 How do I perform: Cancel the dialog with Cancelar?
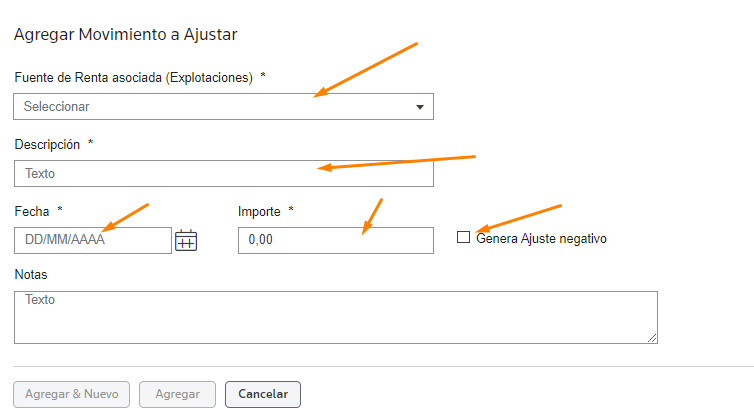tap(263, 394)
